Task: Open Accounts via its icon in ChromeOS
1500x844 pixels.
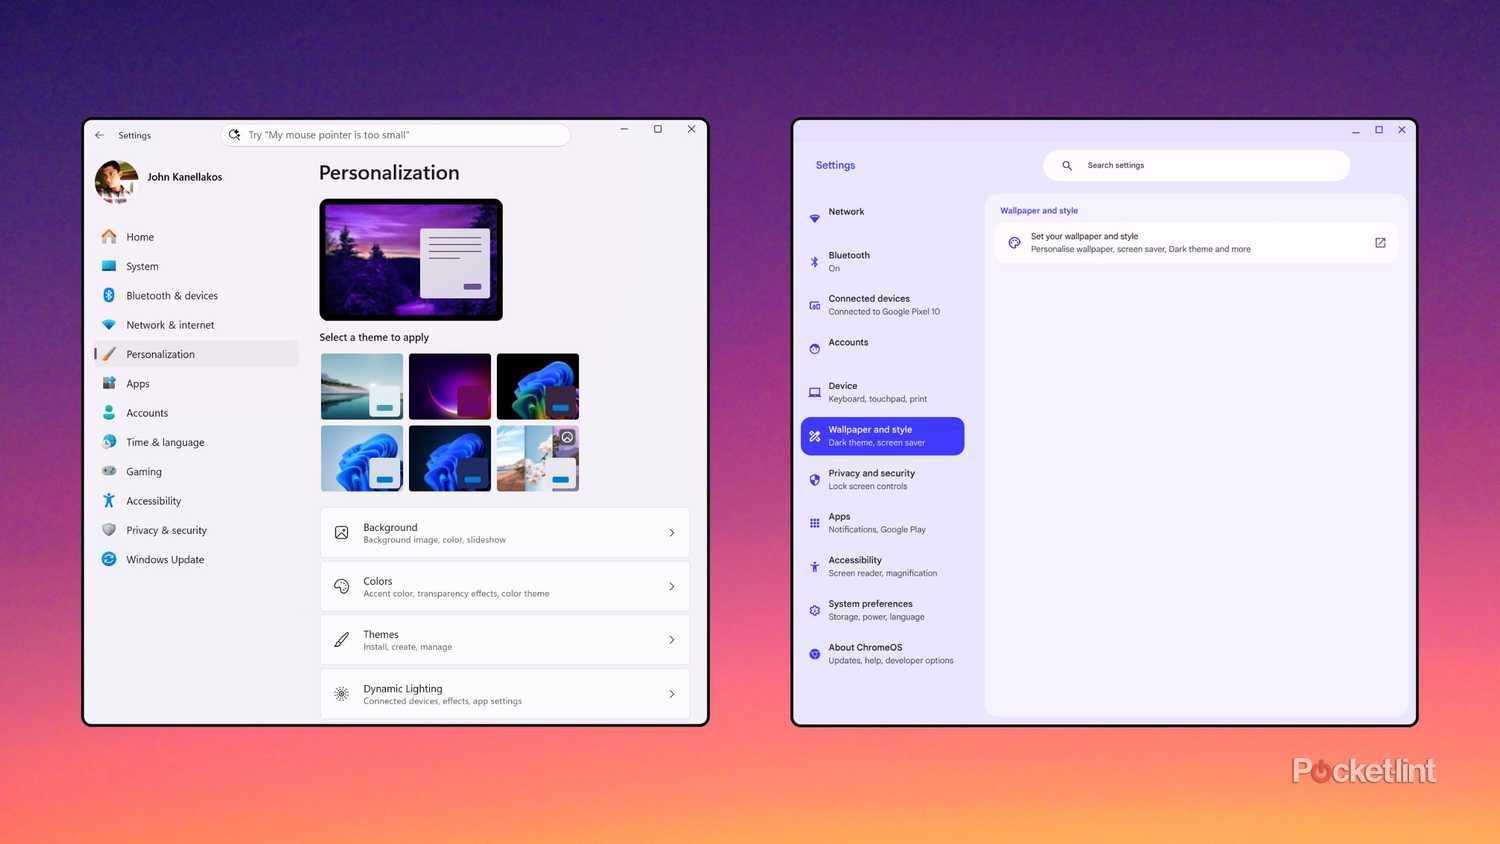Action: click(x=813, y=348)
